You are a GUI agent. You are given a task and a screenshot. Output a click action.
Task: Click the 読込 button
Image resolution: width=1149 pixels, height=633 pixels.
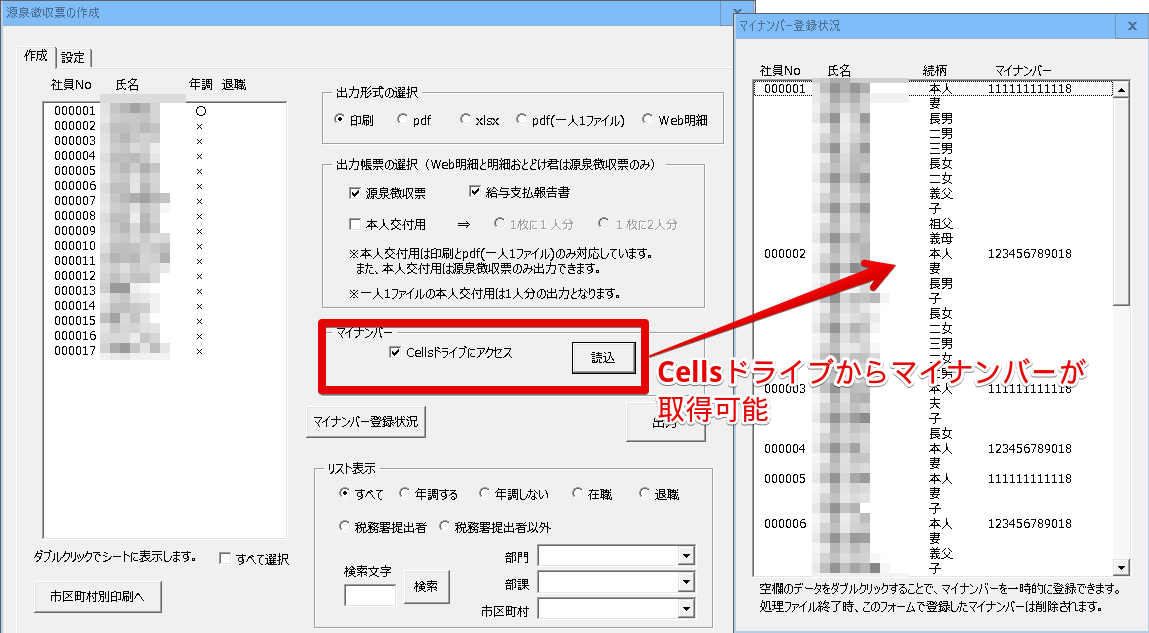603,358
